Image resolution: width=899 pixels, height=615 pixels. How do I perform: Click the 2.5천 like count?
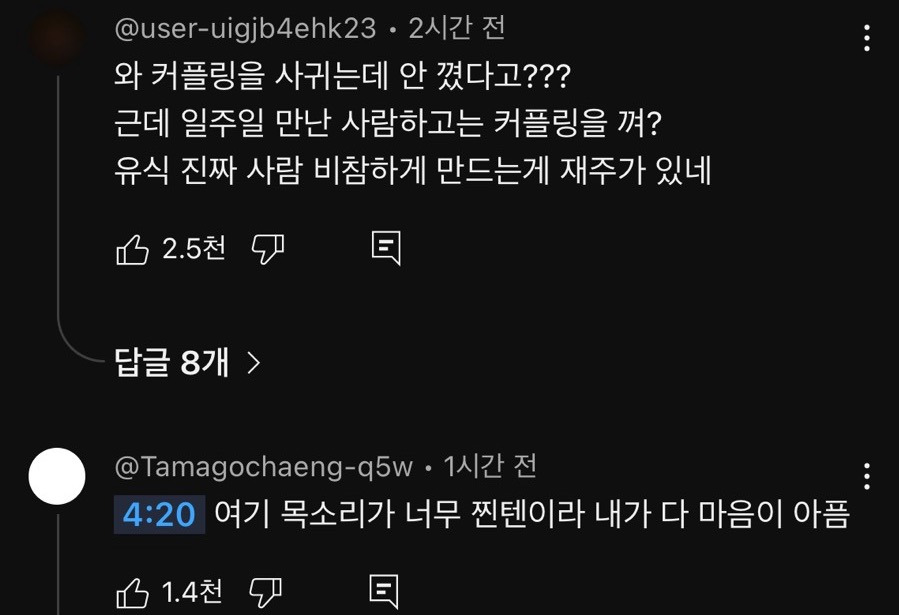193,249
